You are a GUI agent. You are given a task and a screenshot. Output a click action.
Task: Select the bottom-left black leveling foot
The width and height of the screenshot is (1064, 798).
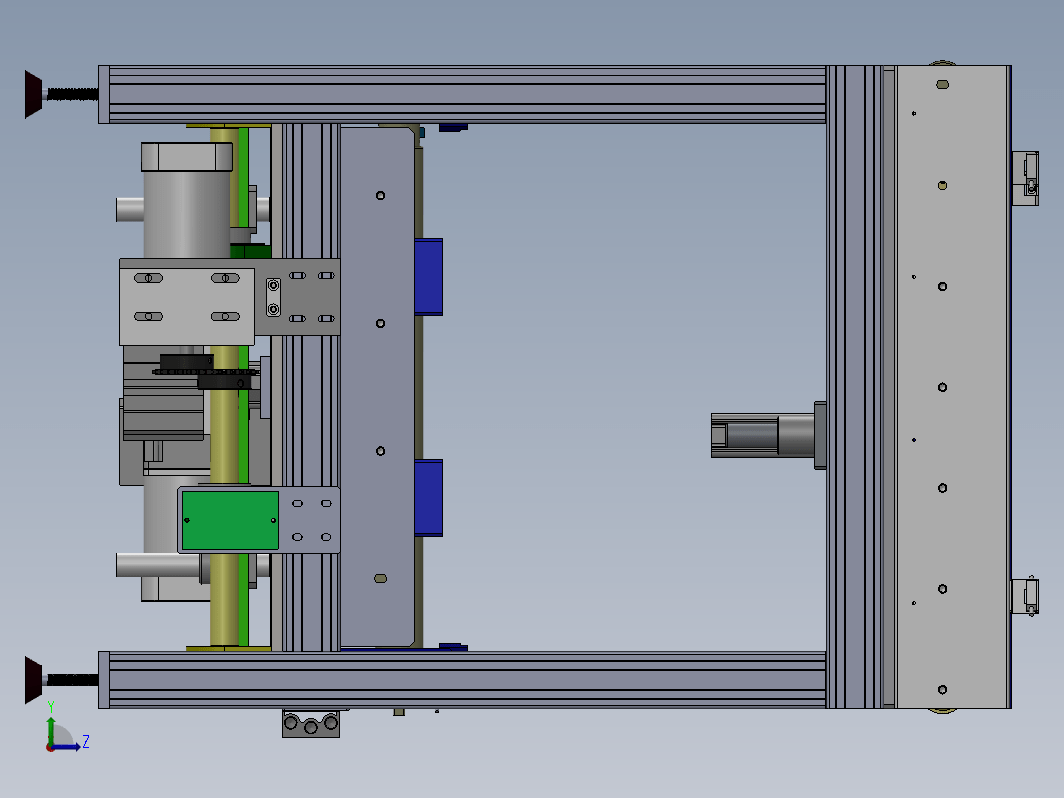pos(34,680)
